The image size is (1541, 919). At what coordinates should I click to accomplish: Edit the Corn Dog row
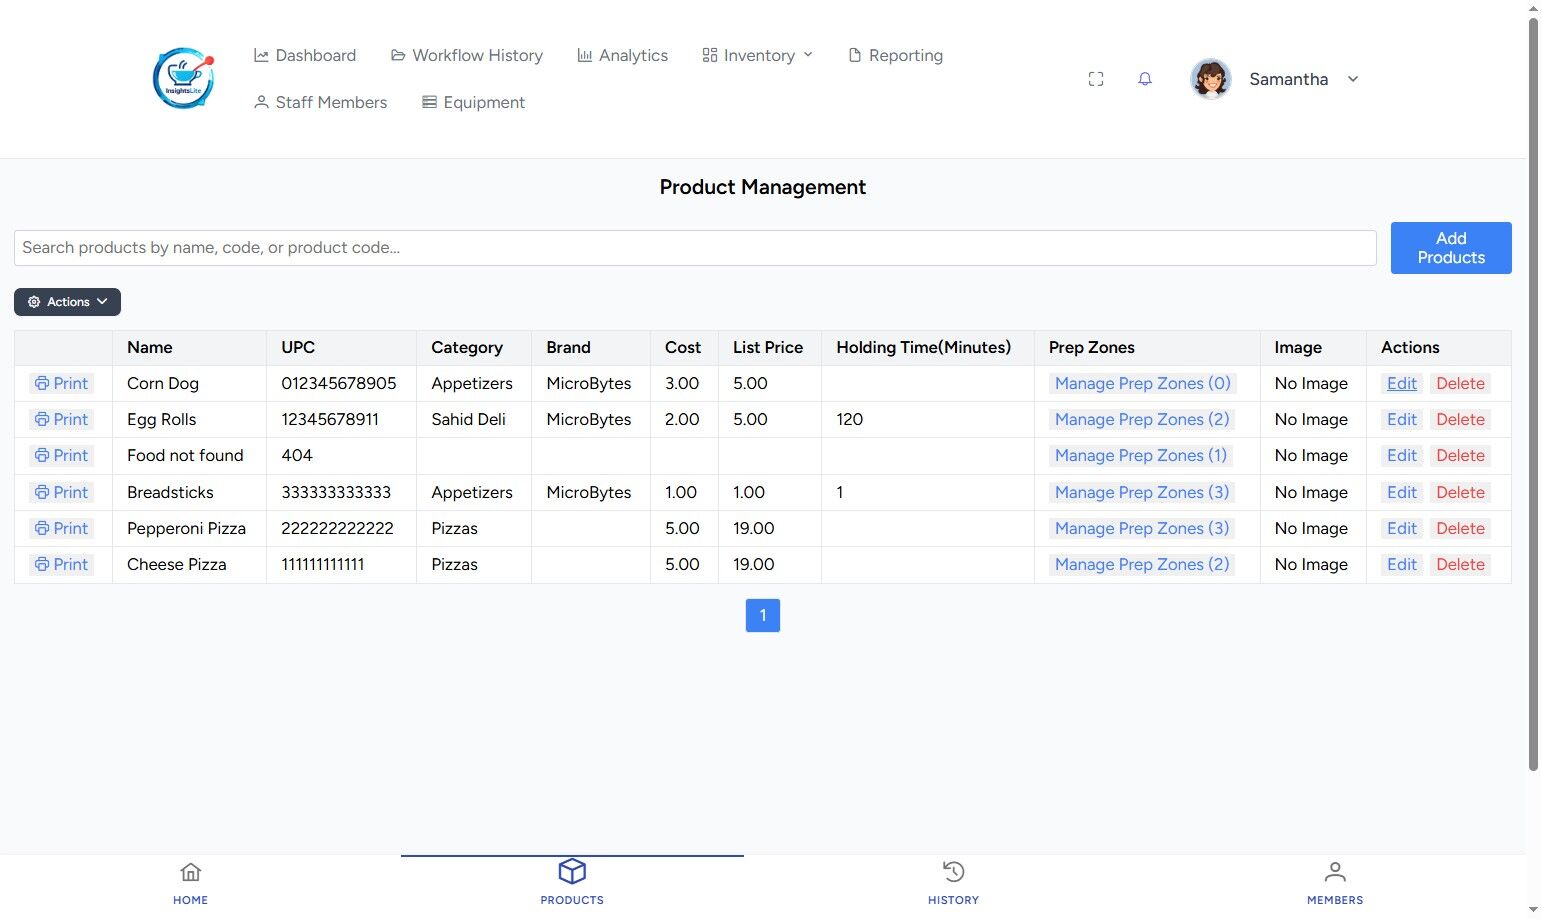click(1401, 383)
